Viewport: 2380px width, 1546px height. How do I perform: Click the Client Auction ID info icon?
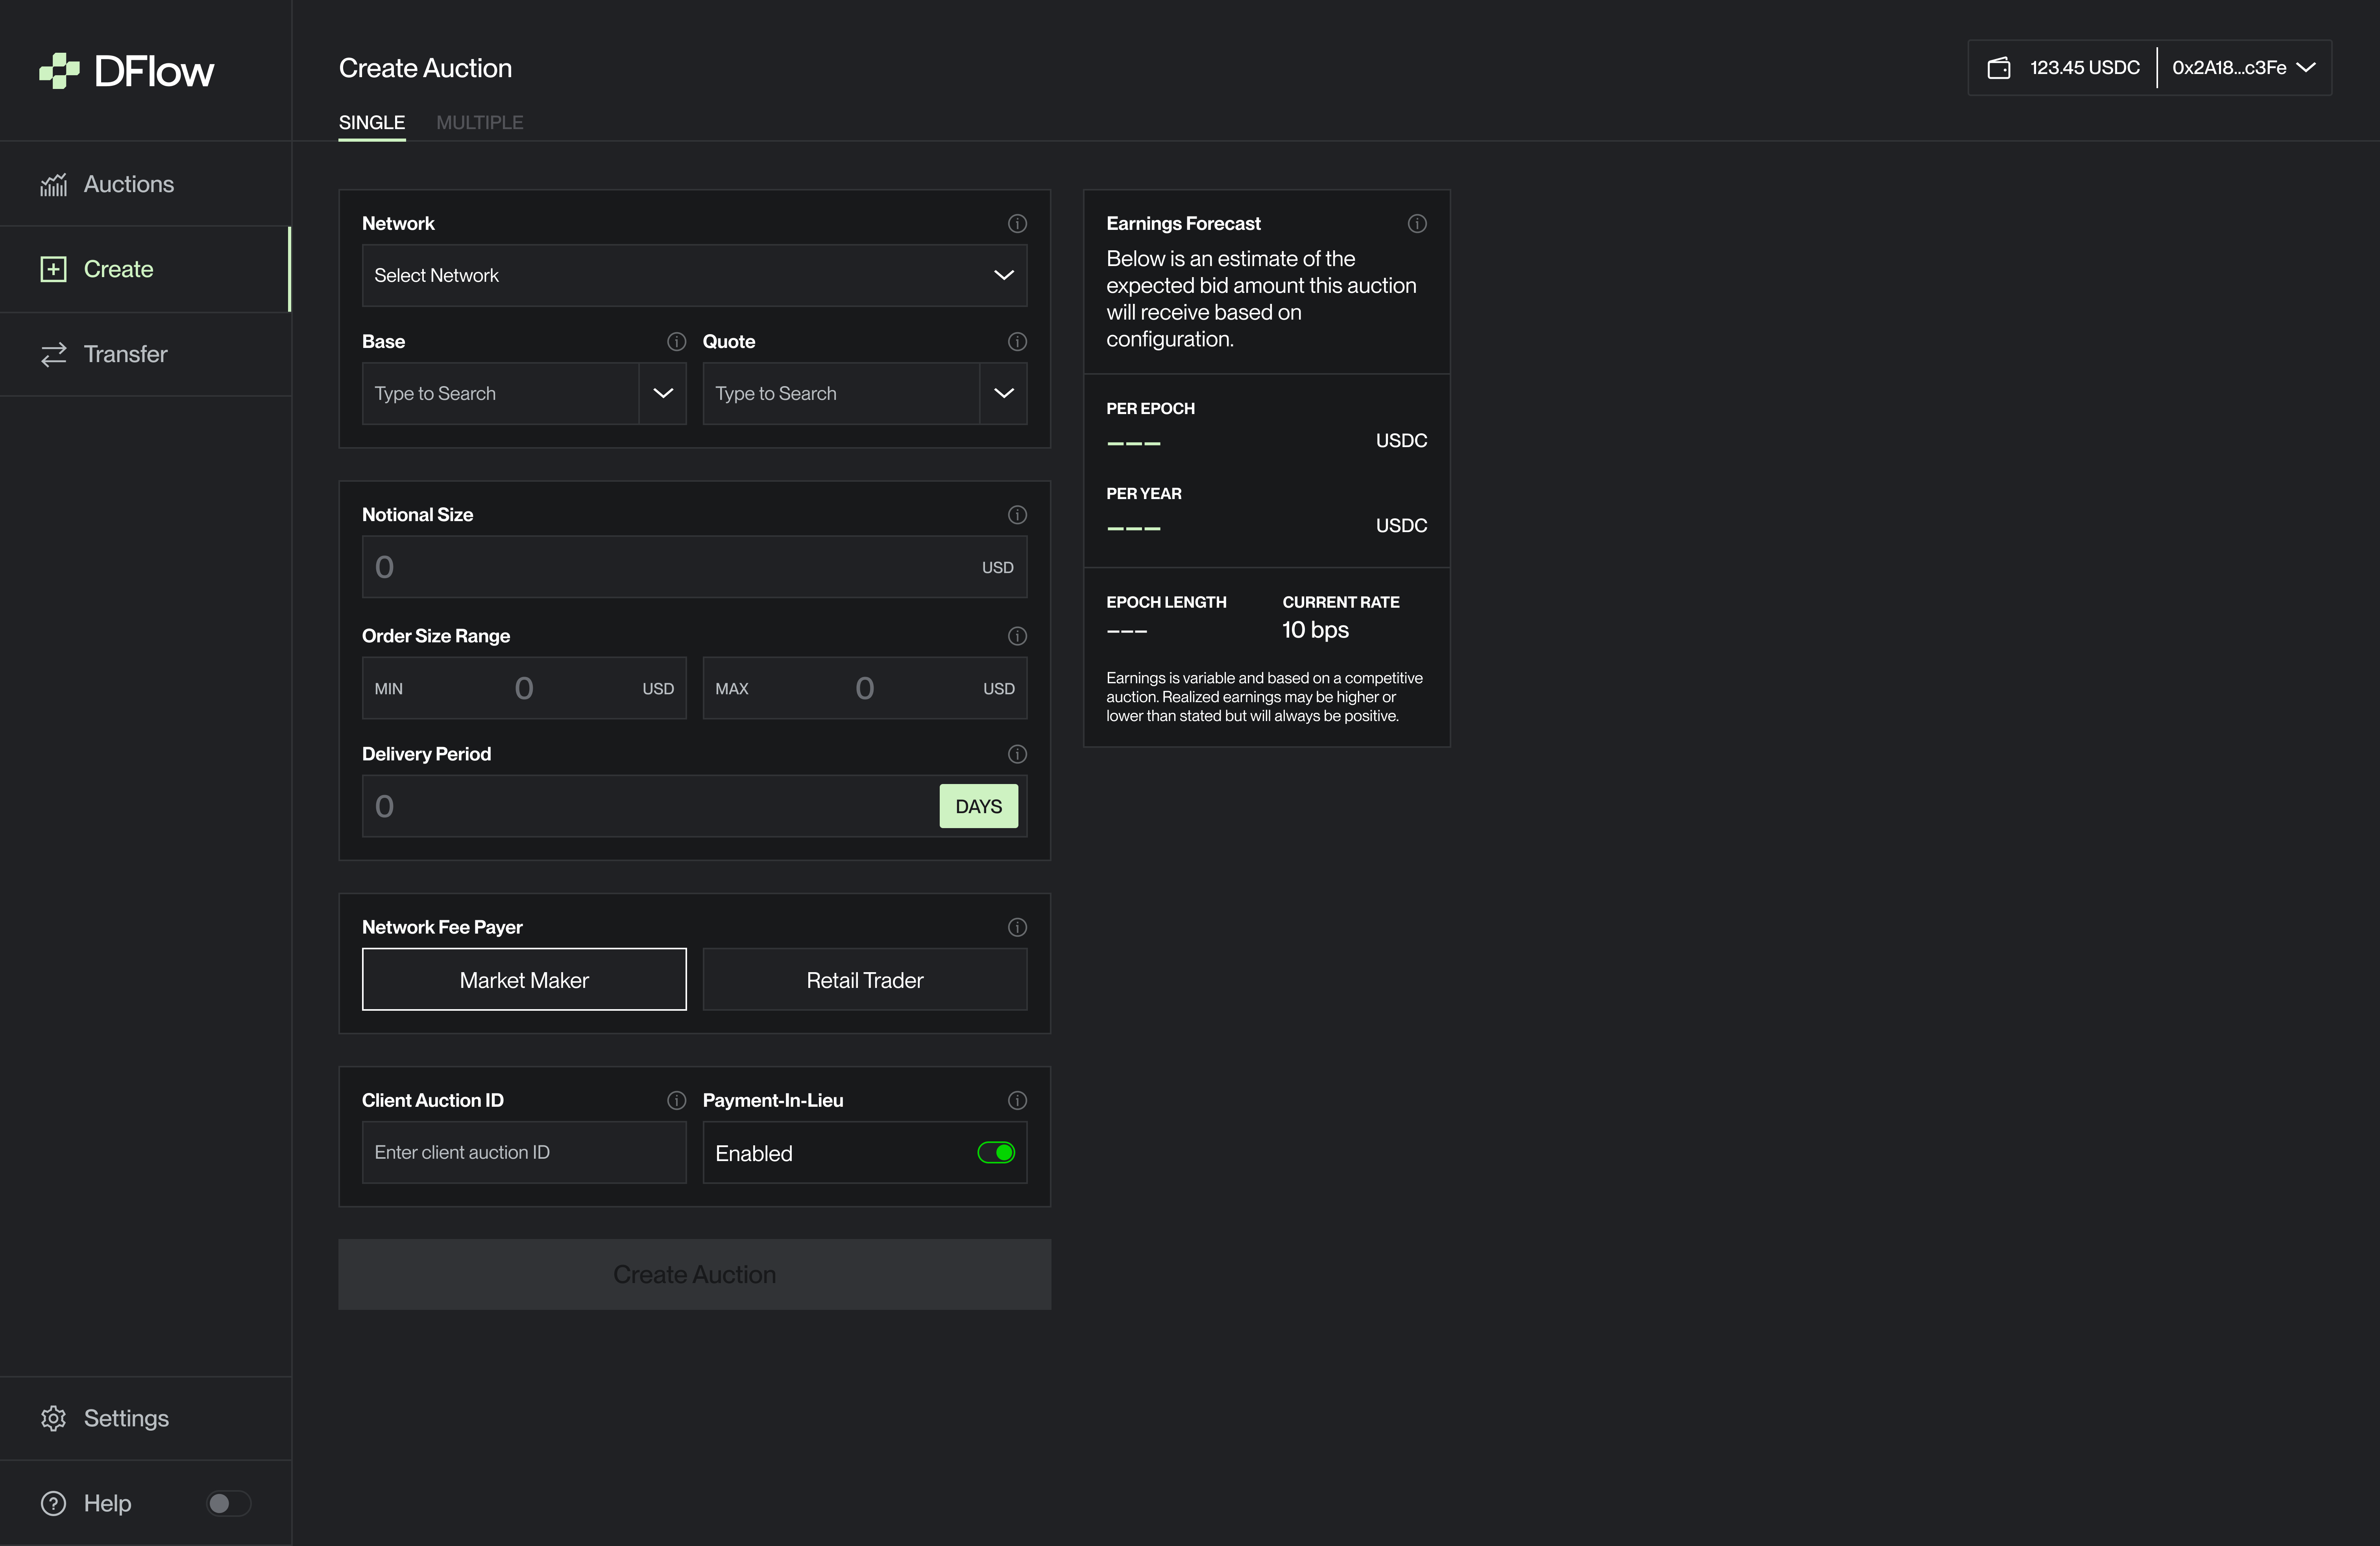tap(676, 1100)
